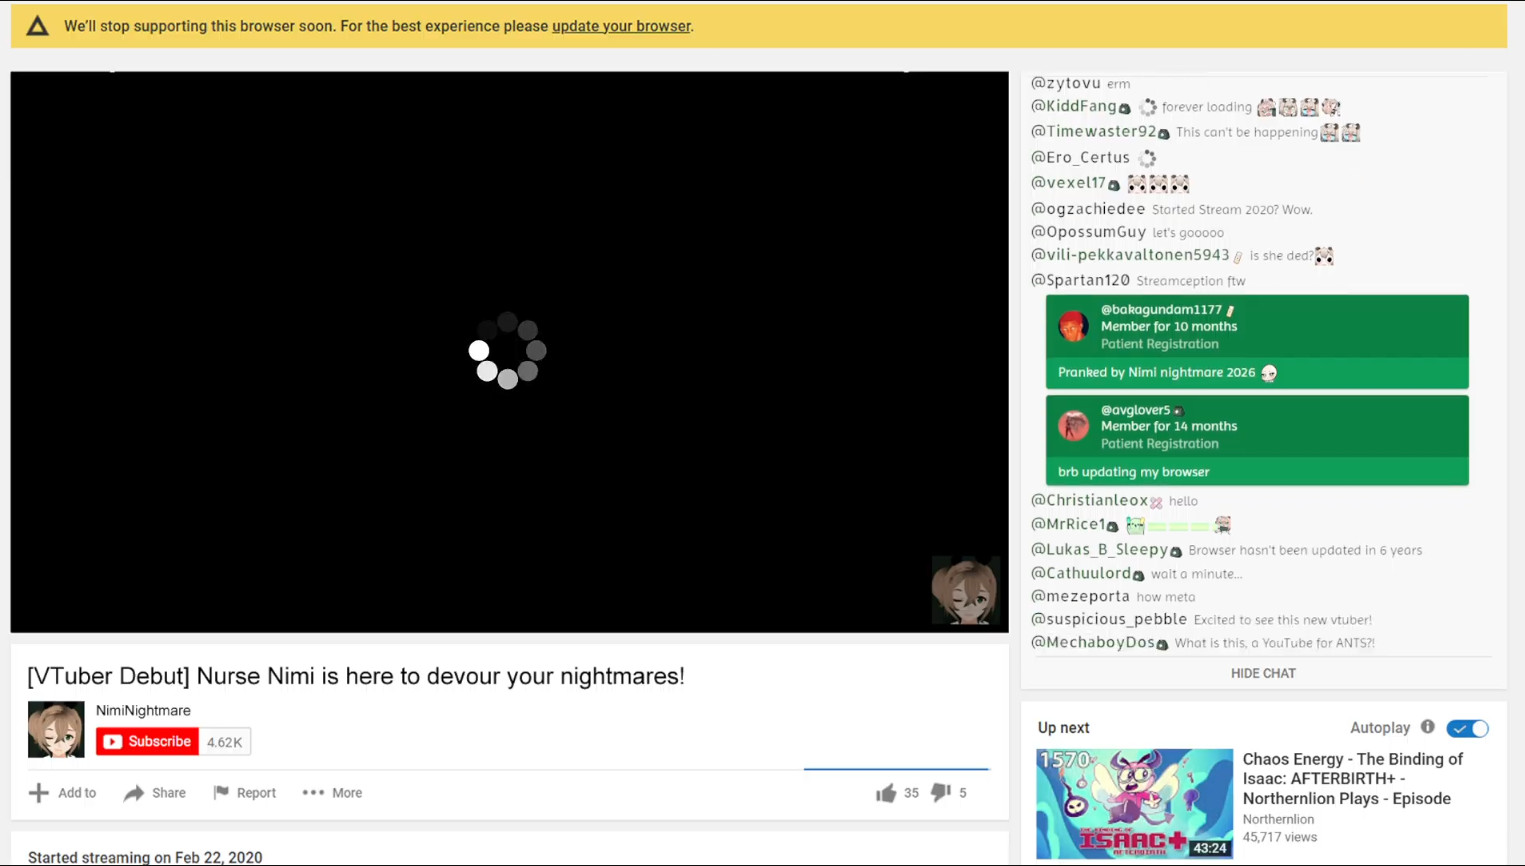The width and height of the screenshot is (1525, 866).
Task: Open the @MrRice1 chat username
Action: click(x=1068, y=524)
